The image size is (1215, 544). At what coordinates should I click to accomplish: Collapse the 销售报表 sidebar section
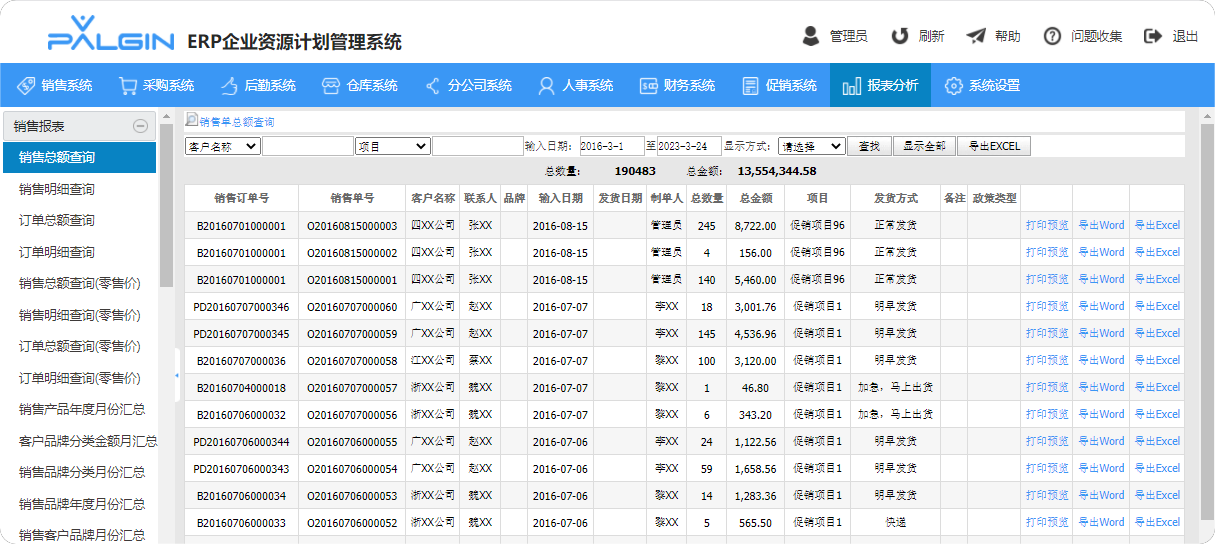pos(141,126)
